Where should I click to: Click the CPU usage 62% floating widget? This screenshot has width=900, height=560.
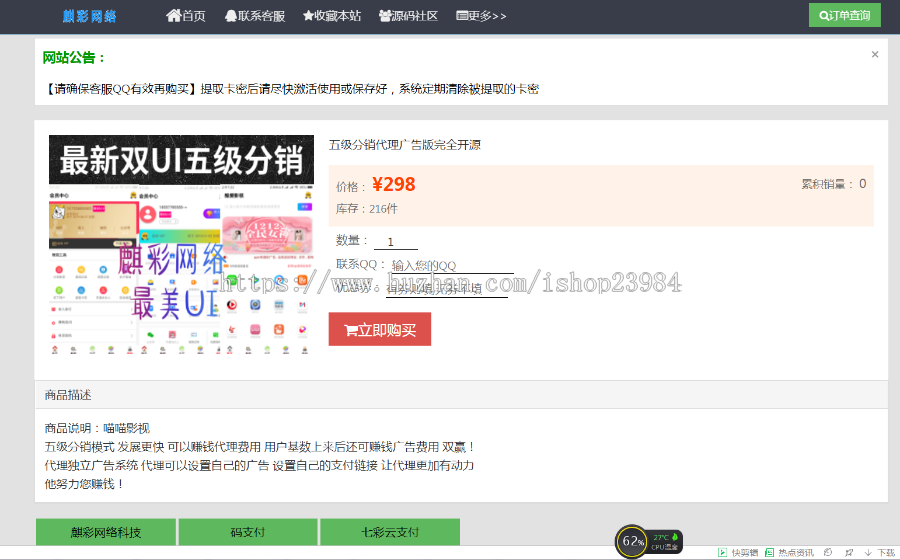tap(632, 541)
